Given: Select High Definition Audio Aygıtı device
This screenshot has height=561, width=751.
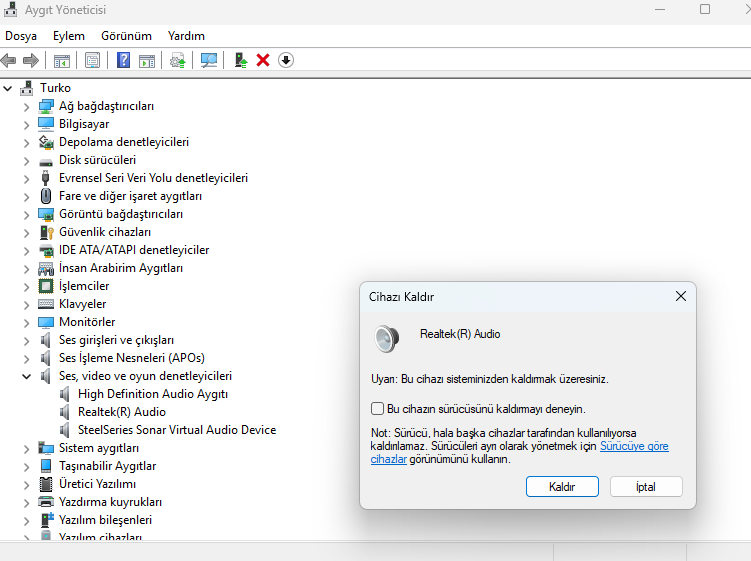Looking at the screenshot, I should tap(153, 394).
